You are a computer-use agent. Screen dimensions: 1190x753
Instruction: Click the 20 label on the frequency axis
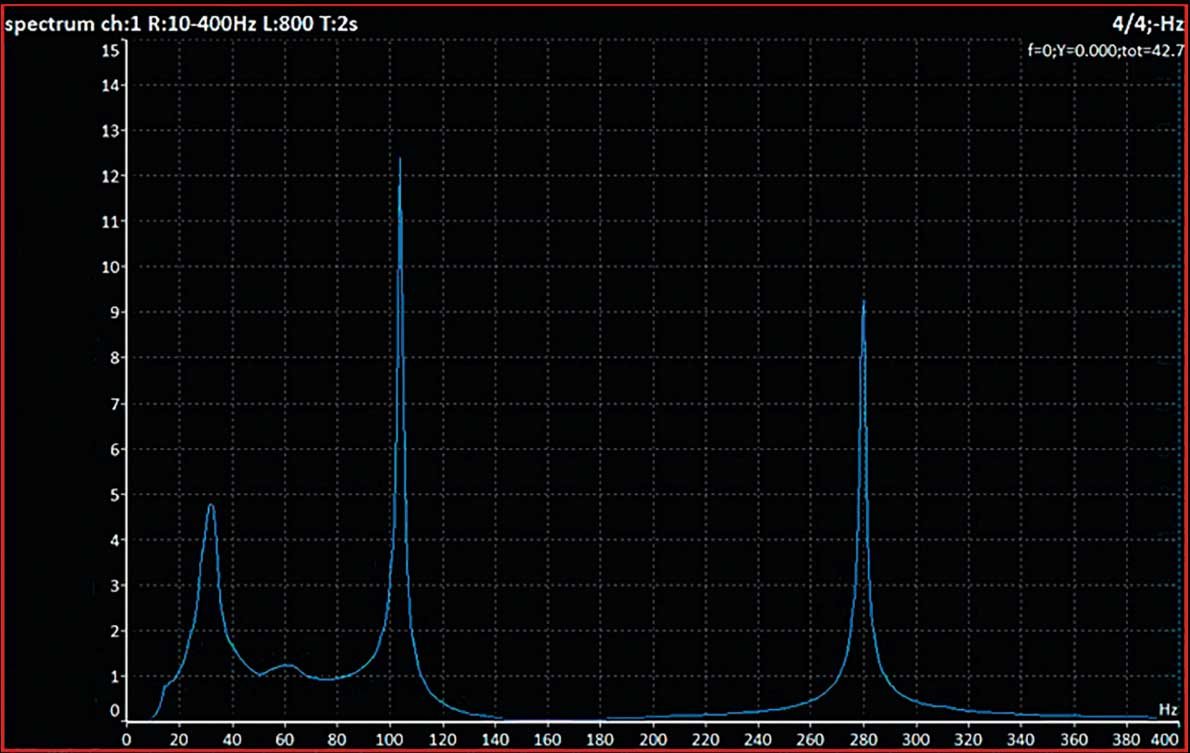[179, 739]
